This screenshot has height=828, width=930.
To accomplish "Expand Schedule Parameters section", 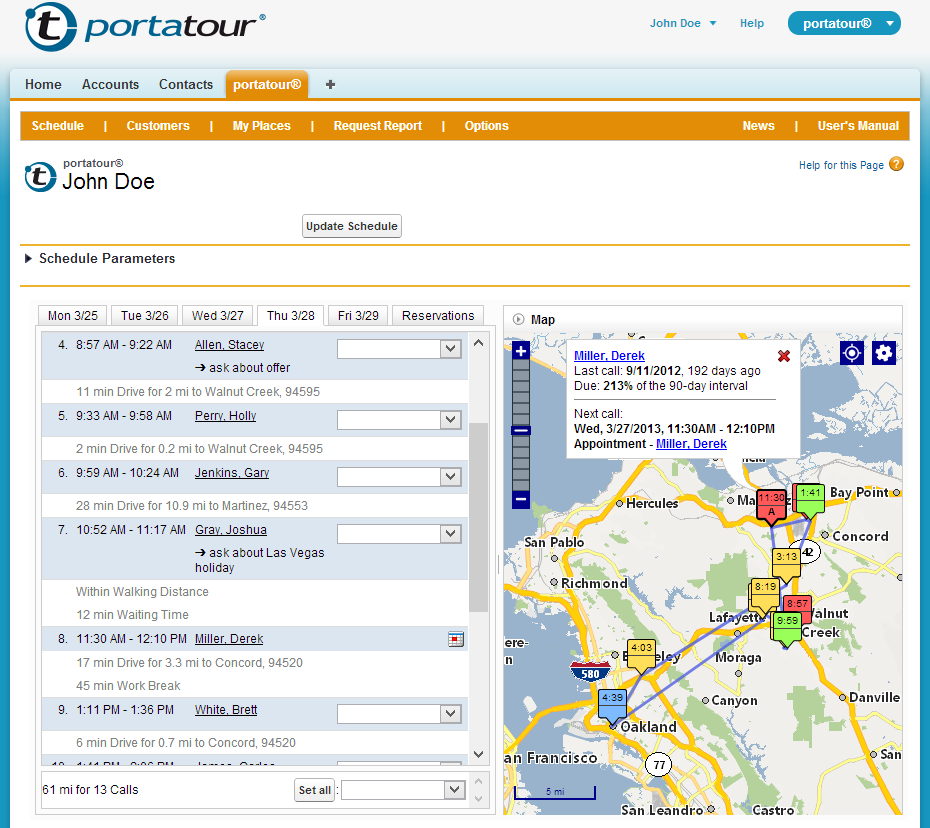I will click(x=28, y=259).
